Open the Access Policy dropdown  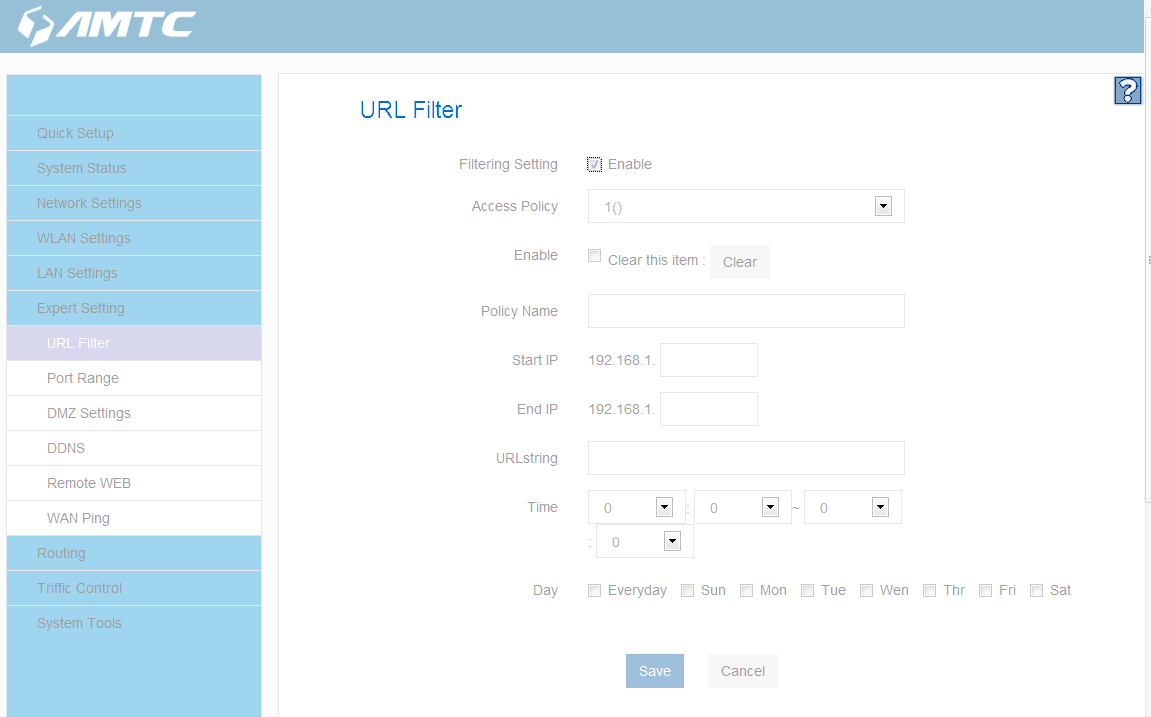[x=746, y=206]
